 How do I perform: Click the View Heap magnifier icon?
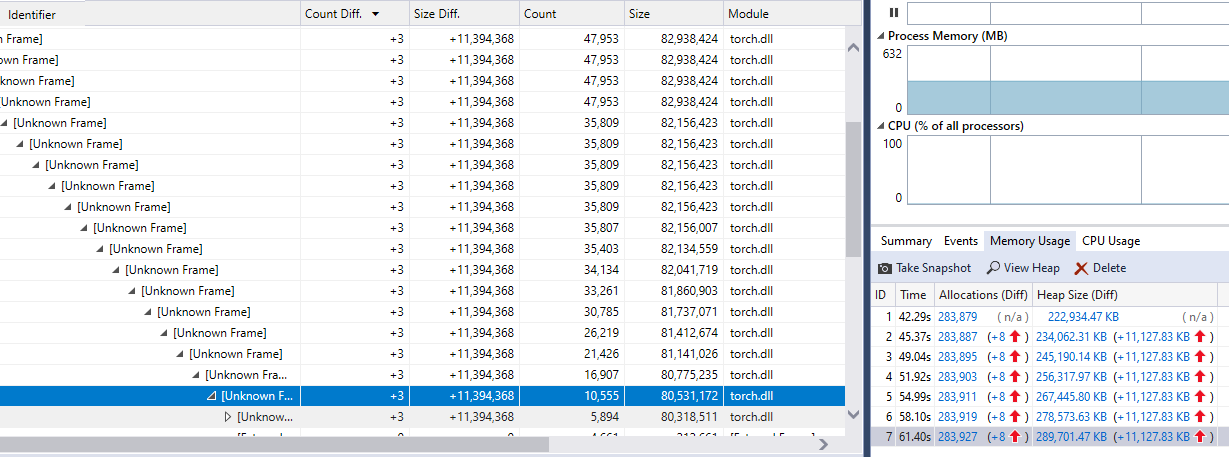tap(993, 268)
